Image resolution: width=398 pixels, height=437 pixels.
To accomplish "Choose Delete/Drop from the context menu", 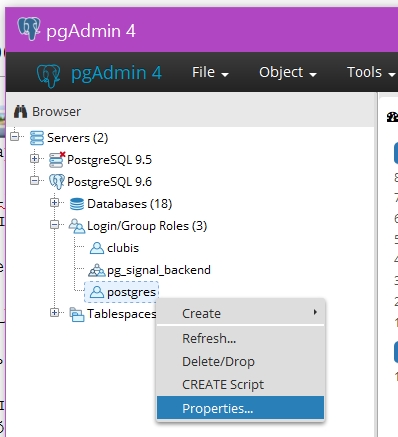I will [x=240, y=362].
